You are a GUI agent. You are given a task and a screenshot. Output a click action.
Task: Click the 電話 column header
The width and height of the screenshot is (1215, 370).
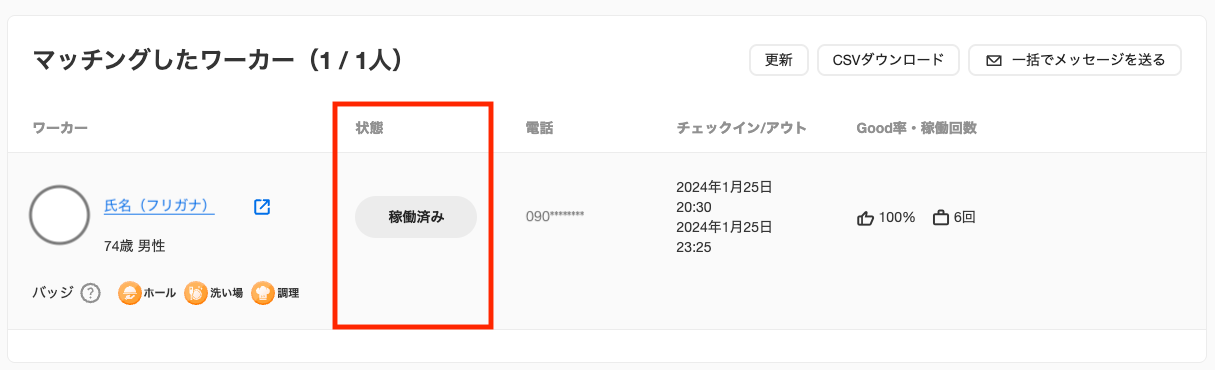pos(540,128)
